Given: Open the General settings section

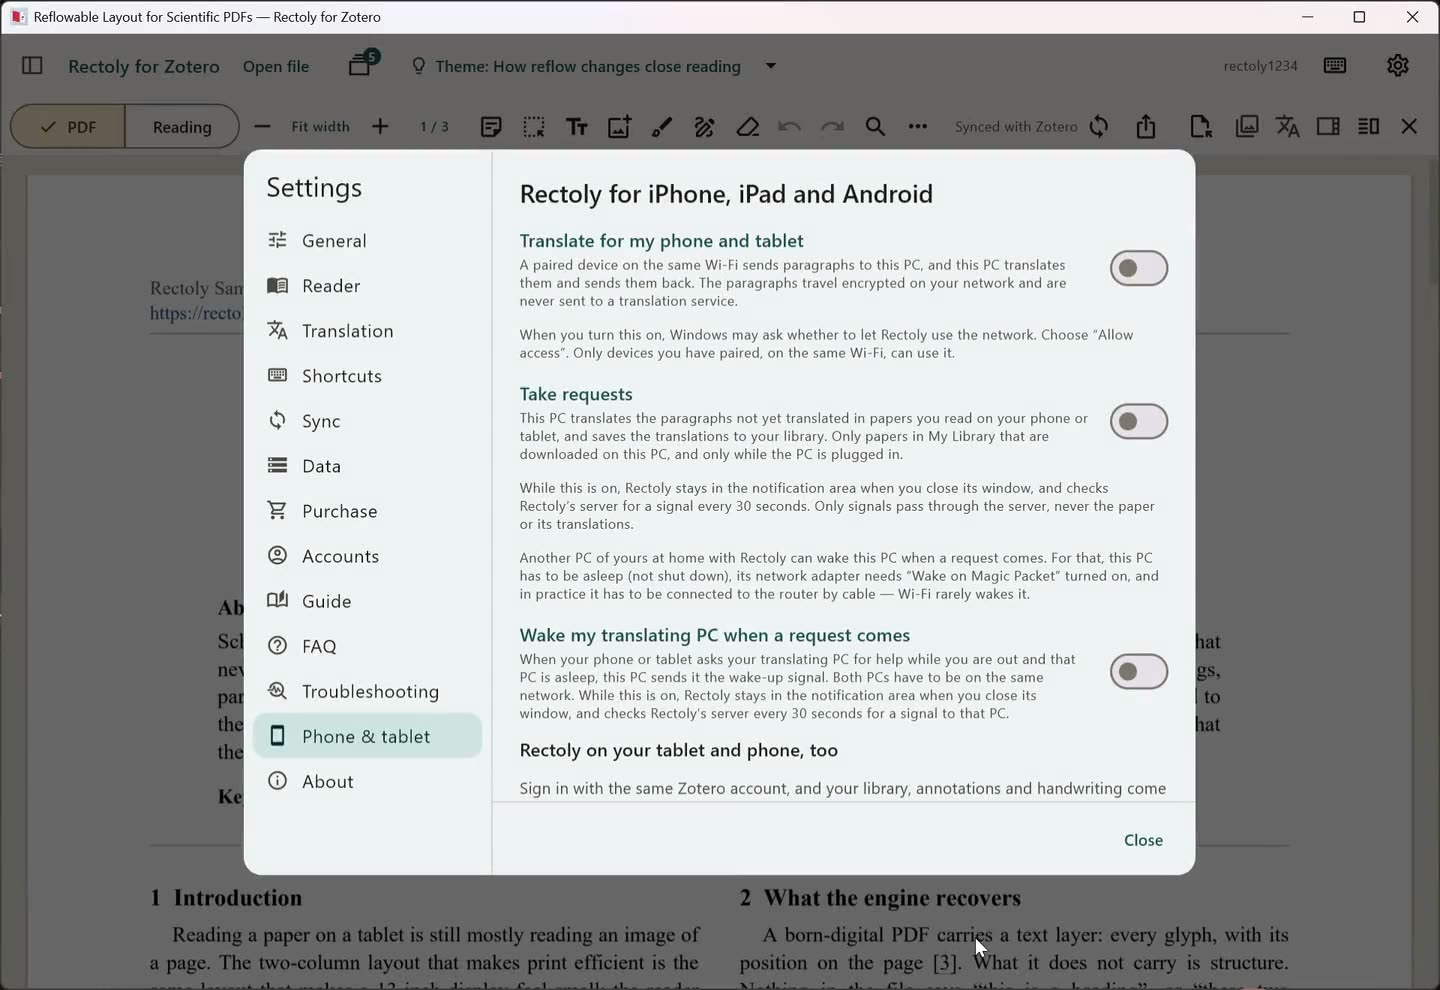Looking at the screenshot, I should click(x=367, y=241).
